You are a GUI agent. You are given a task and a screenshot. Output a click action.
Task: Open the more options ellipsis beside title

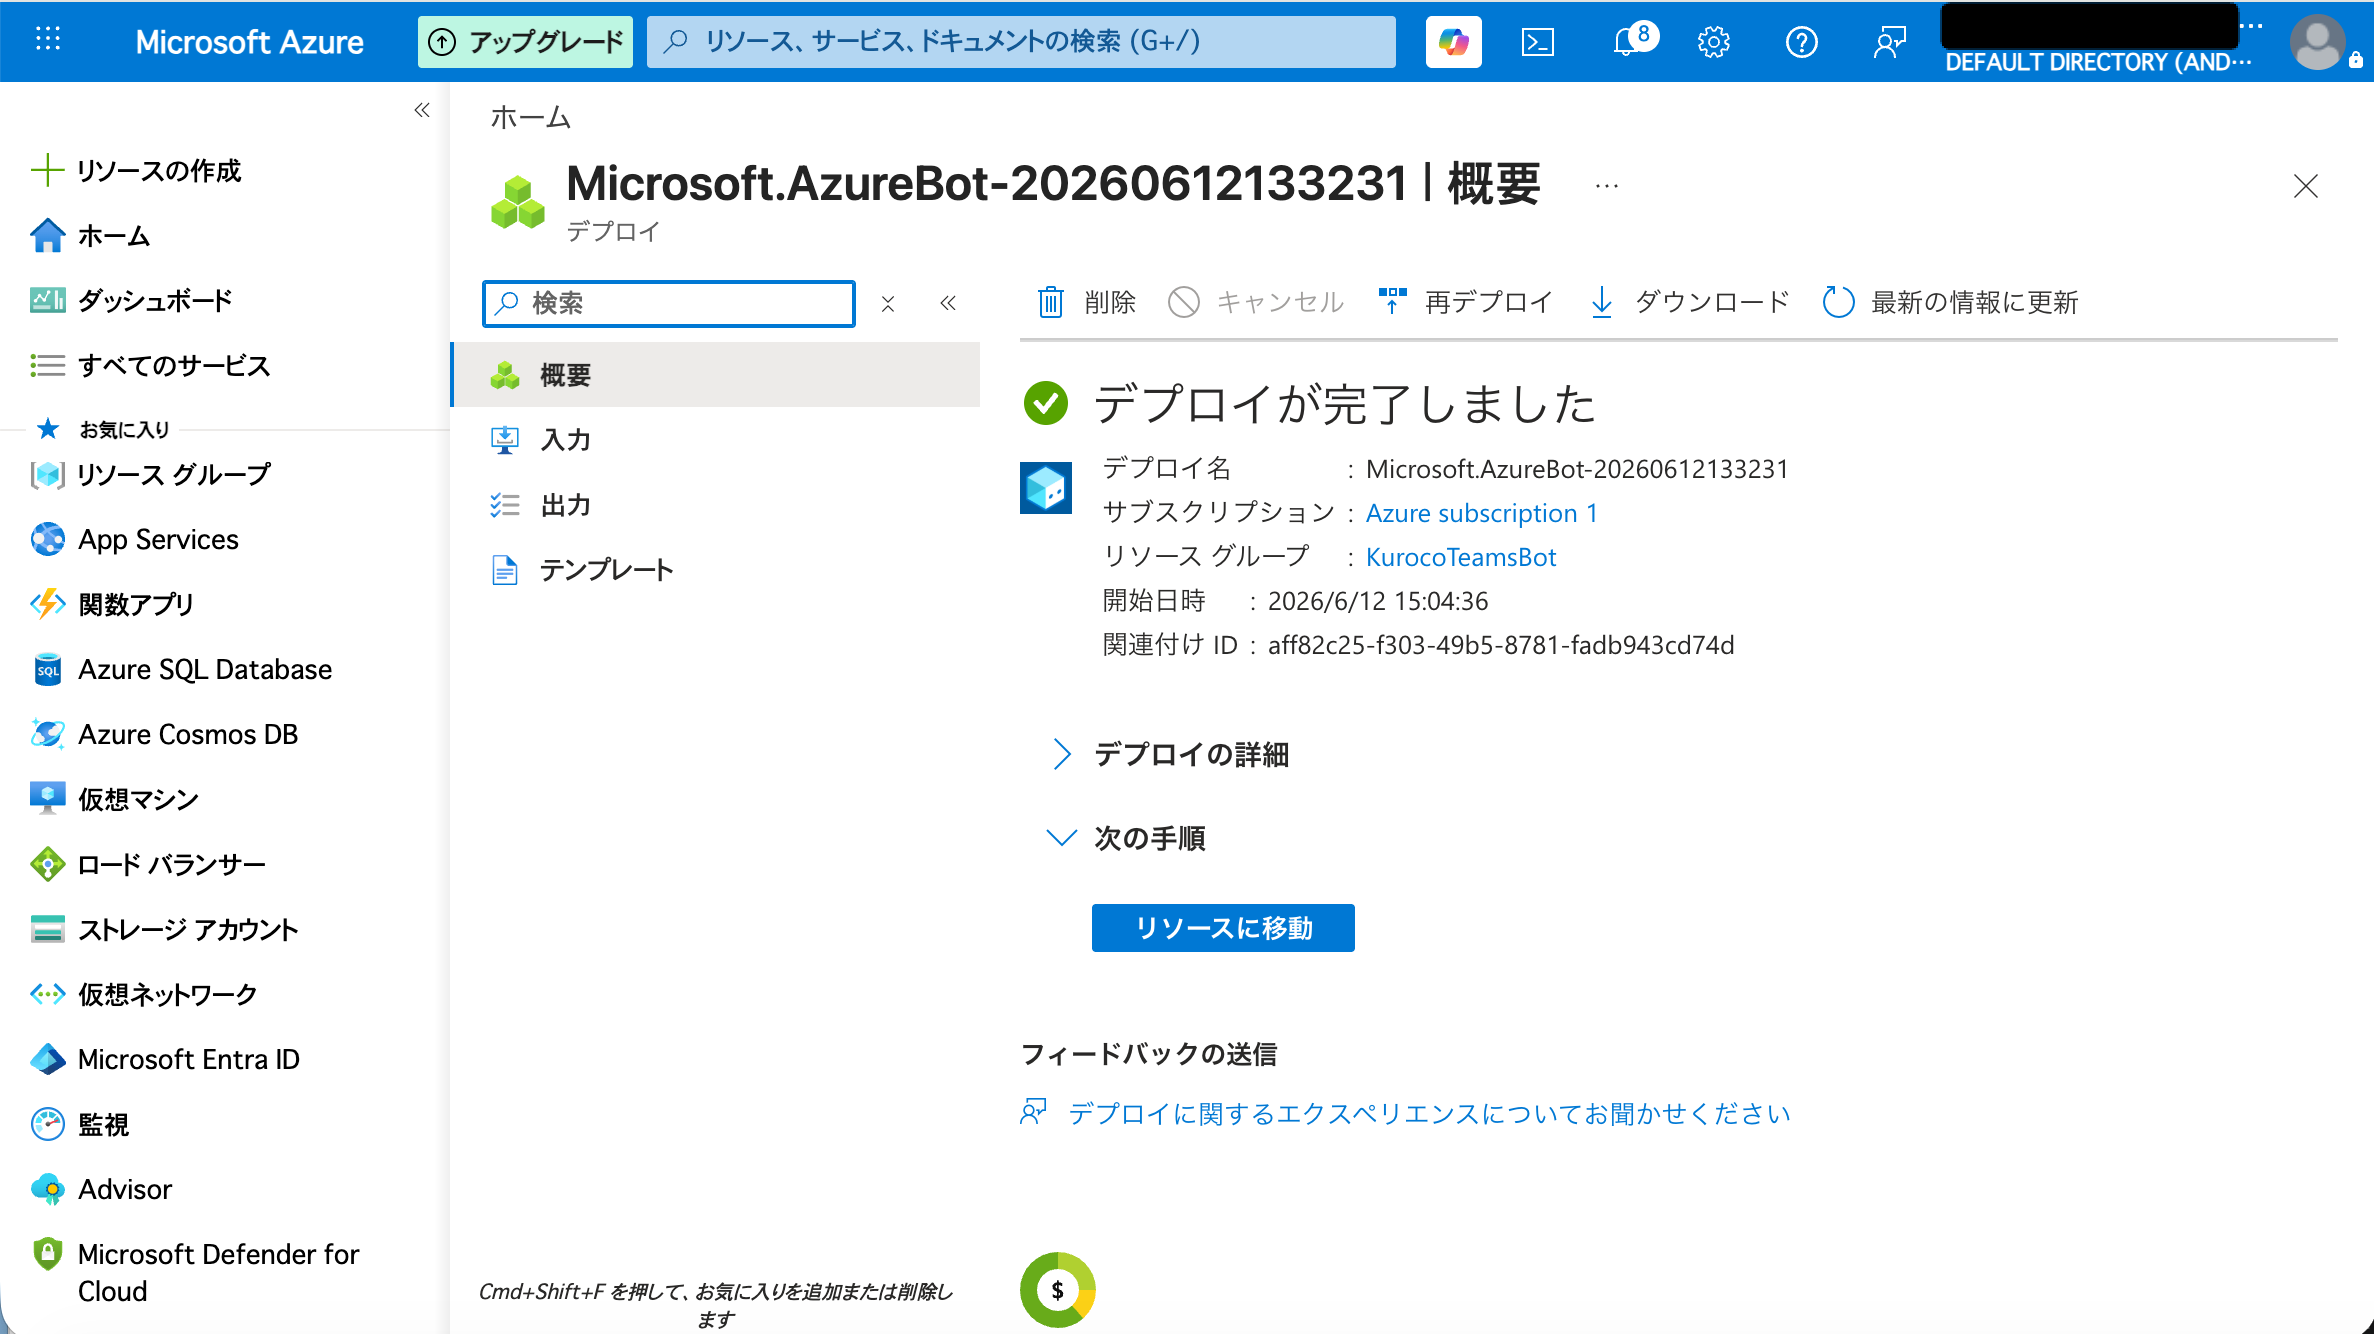pos(1607,186)
